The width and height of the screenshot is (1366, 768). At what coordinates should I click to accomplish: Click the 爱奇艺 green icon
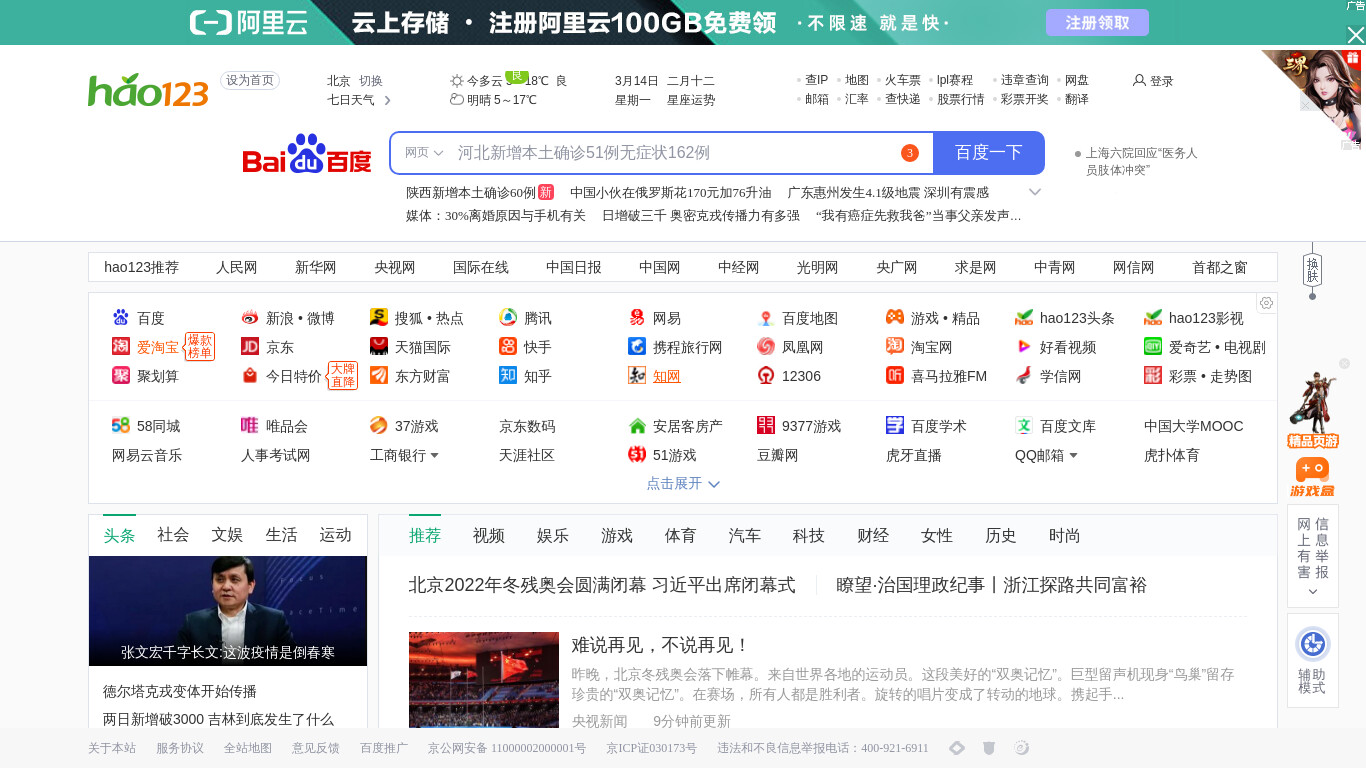1153,347
